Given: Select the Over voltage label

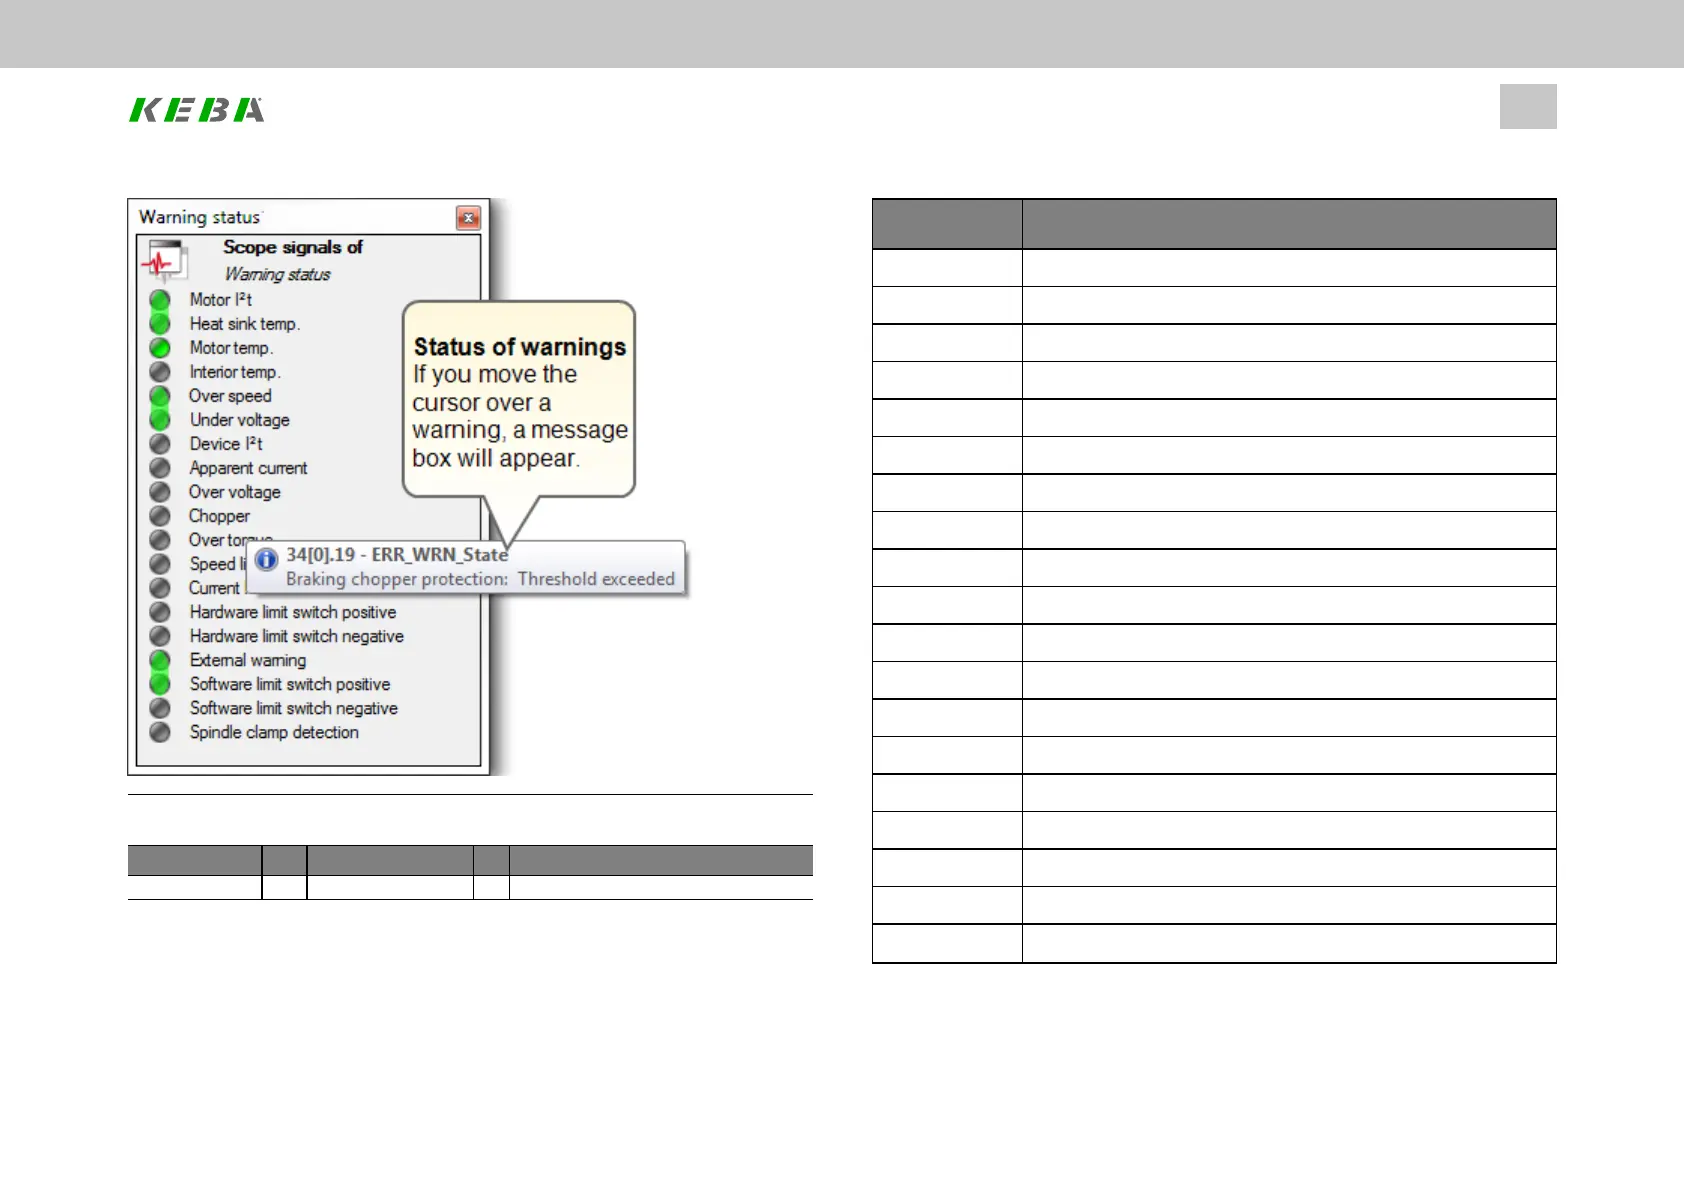Looking at the screenshot, I should point(235,492).
